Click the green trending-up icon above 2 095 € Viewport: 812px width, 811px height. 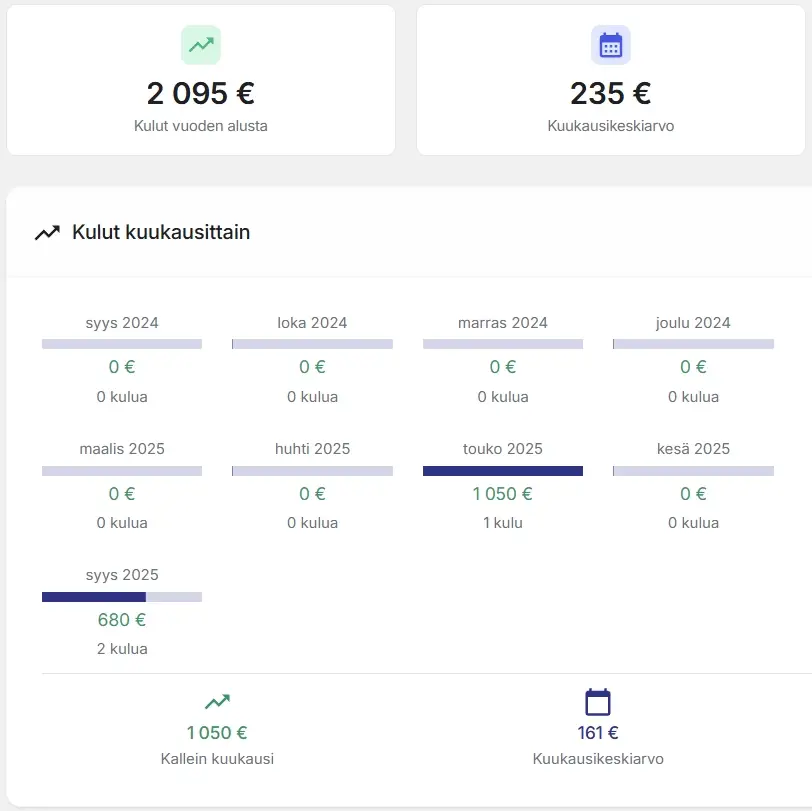(201, 45)
